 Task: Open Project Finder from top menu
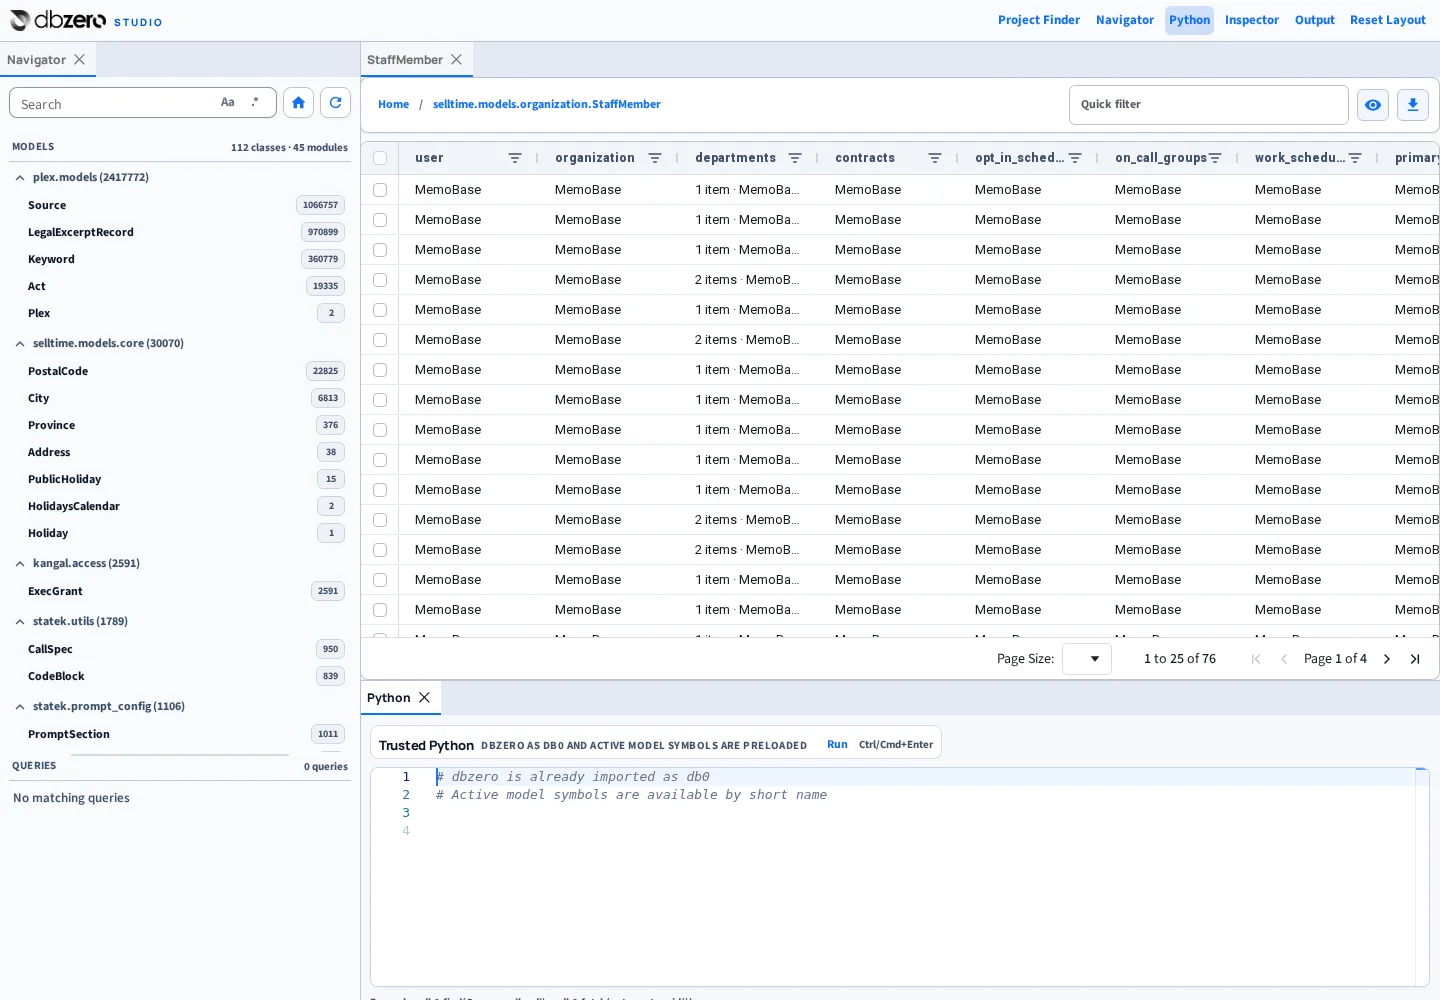tap(1039, 20)
